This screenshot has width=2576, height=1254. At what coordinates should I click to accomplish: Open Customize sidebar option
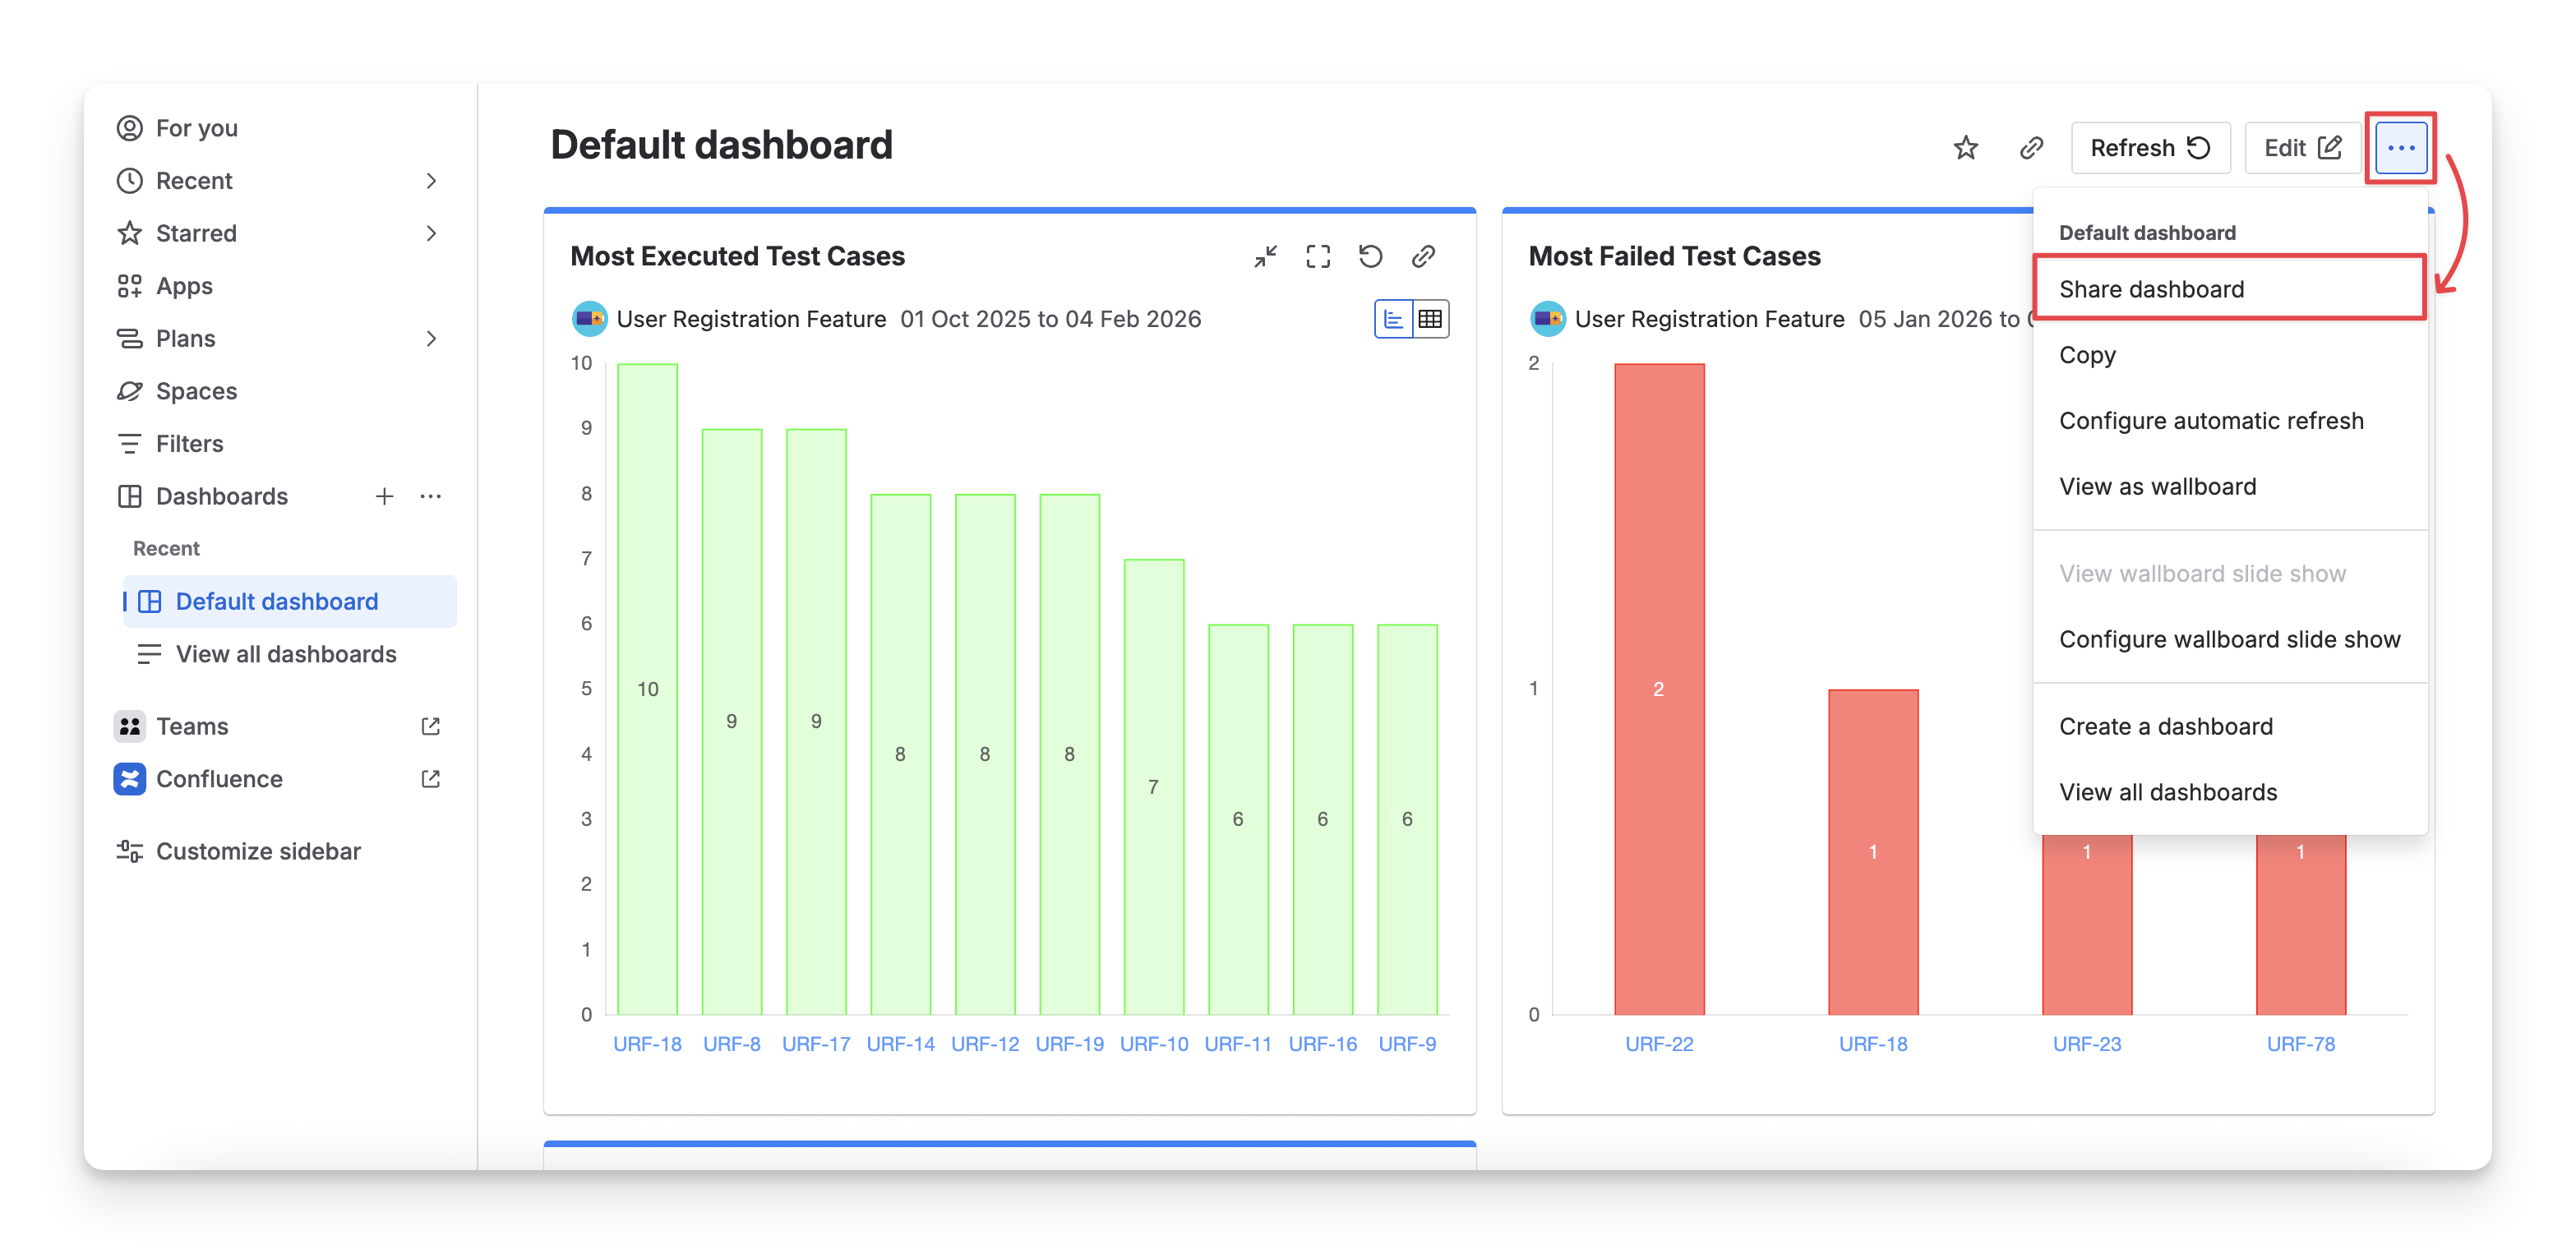tap(258, 851)
